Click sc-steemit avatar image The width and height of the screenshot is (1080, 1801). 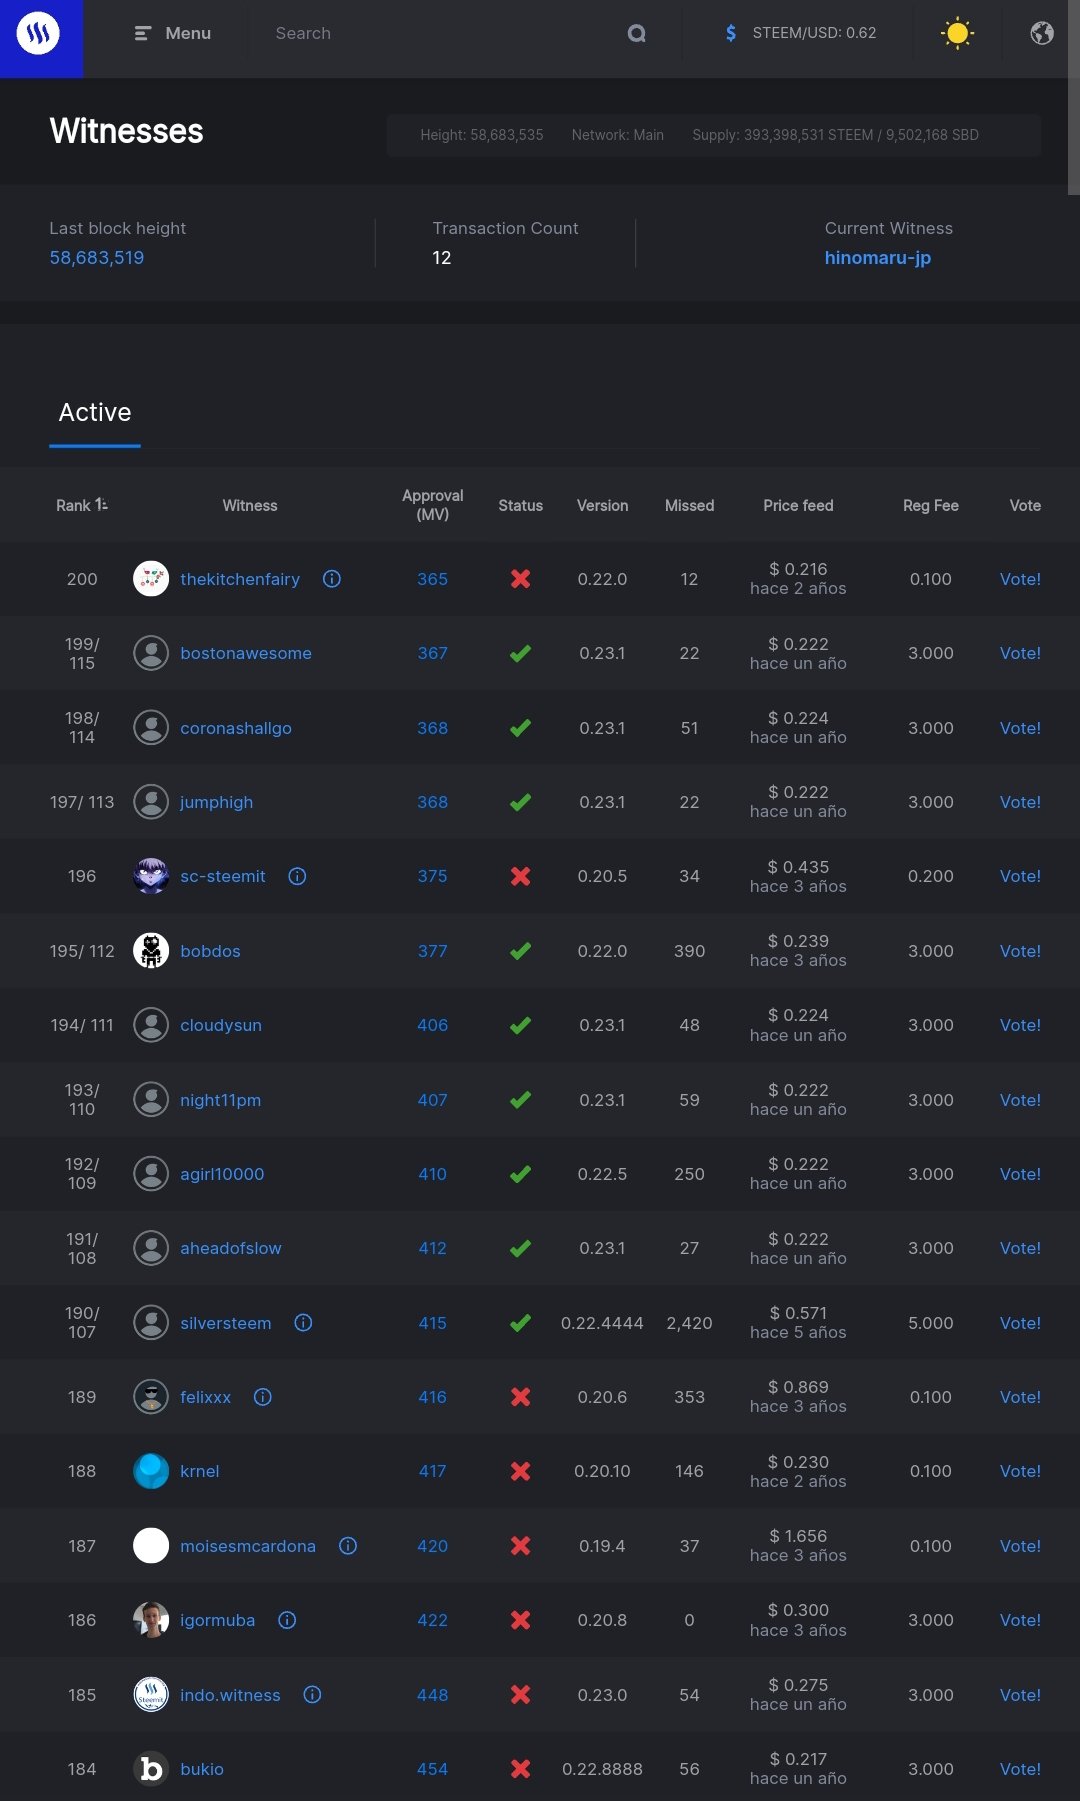tap(151, 876)
